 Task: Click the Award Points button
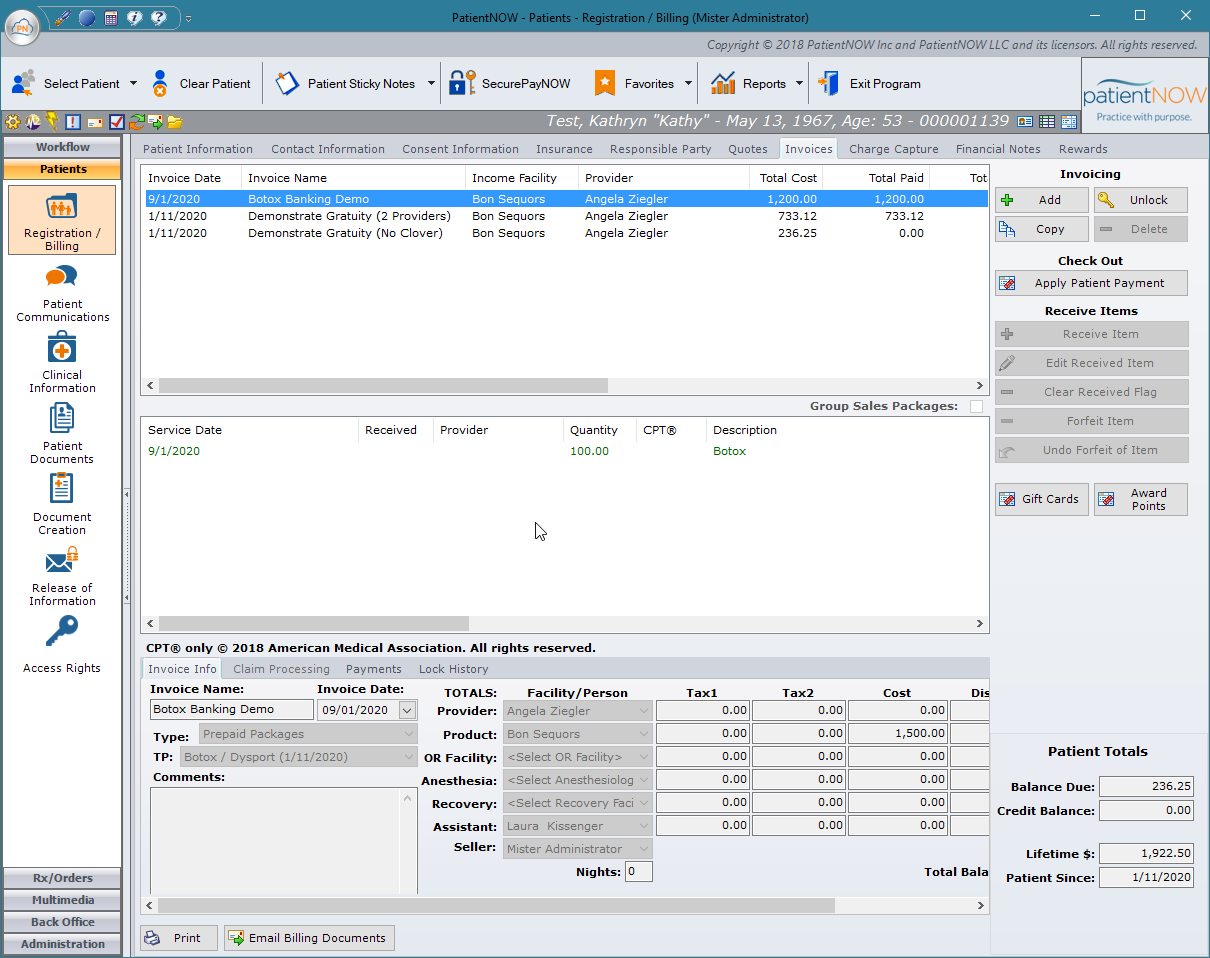point(1141,499)
